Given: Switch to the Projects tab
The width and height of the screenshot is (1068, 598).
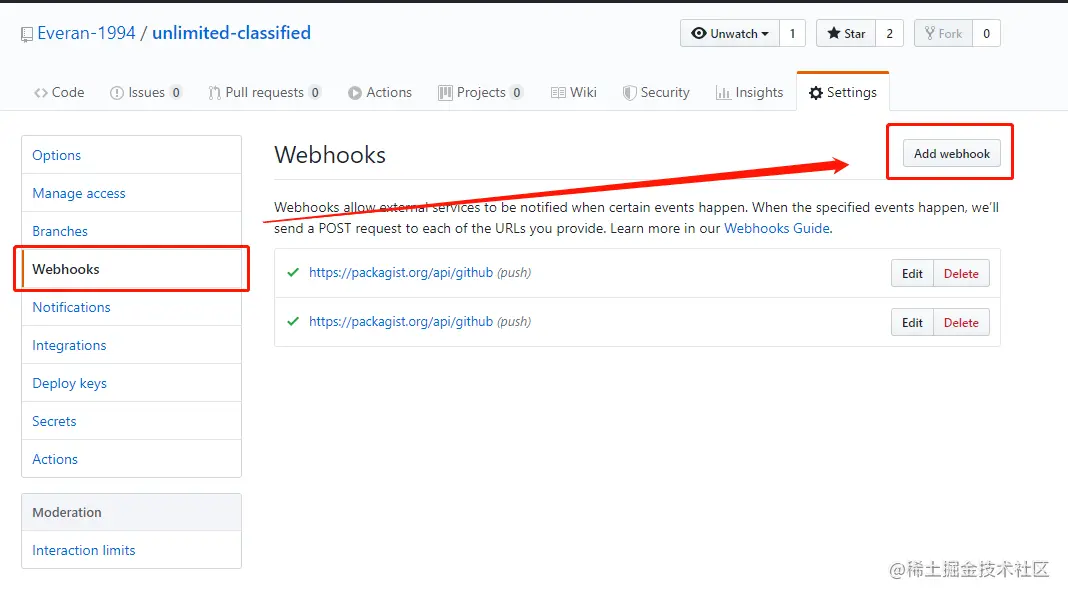Looking at the screenshot, I should [480, 93].
